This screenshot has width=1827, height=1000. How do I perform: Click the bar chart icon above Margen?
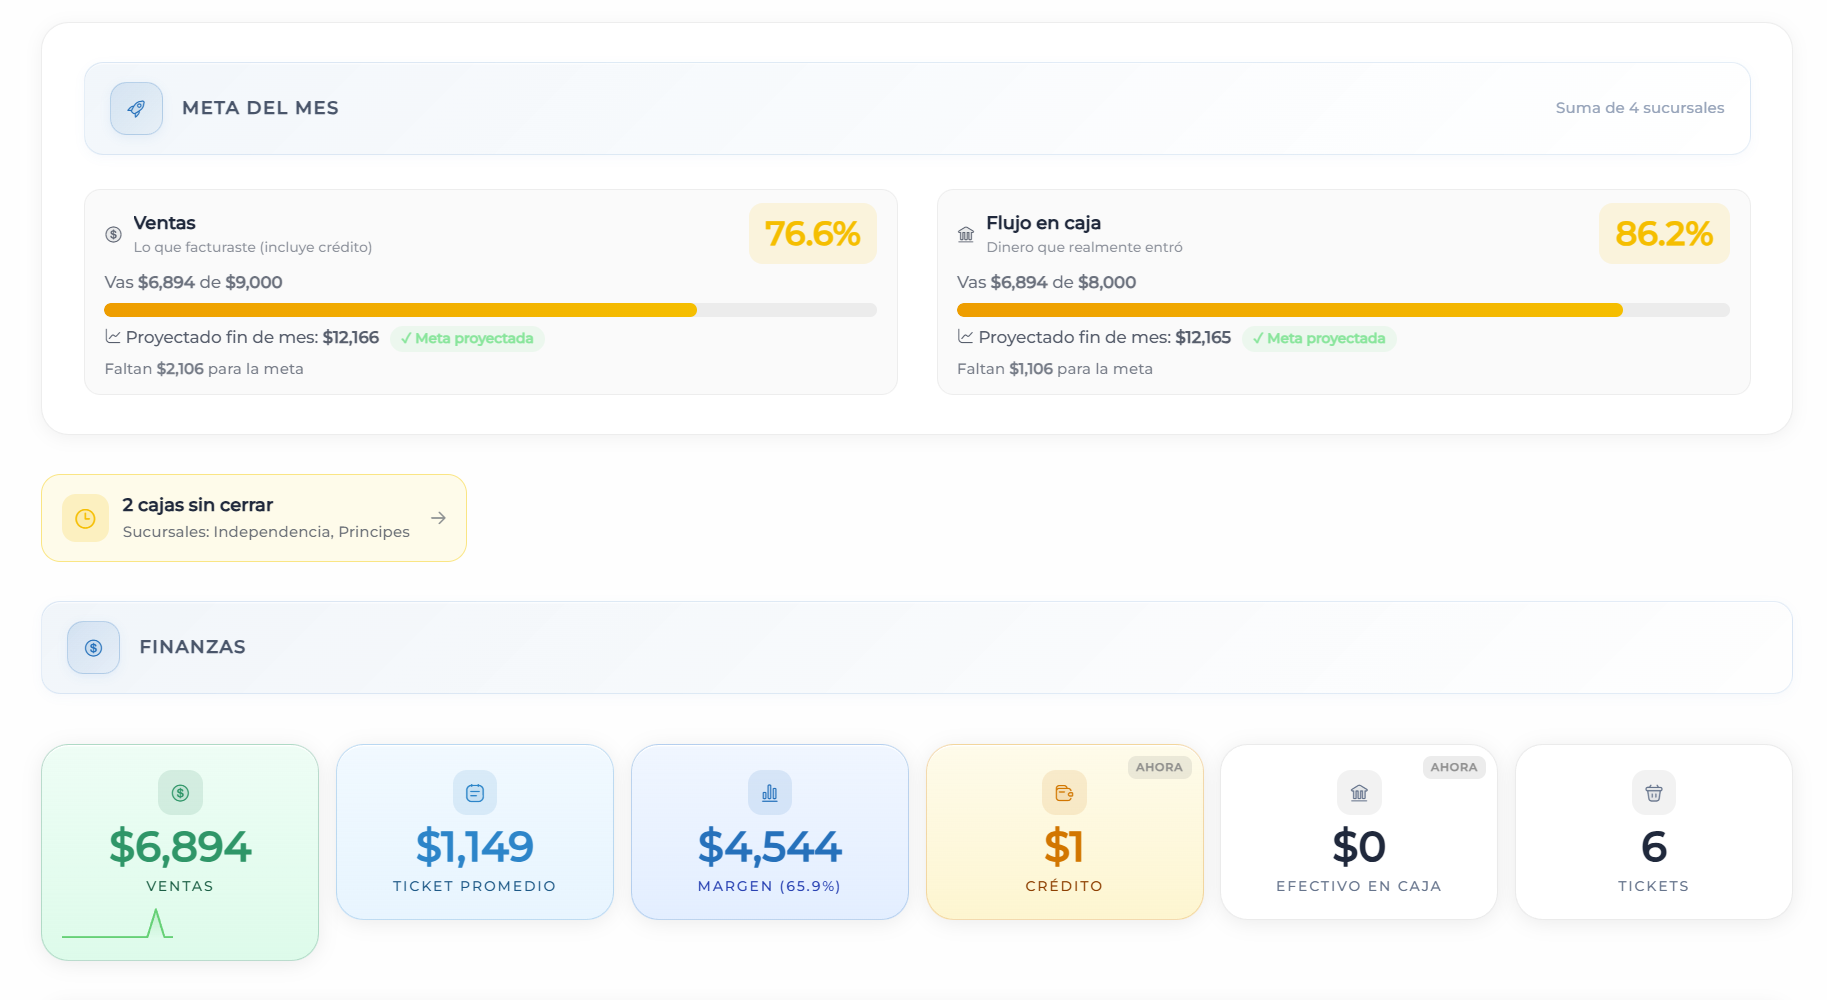769,793
